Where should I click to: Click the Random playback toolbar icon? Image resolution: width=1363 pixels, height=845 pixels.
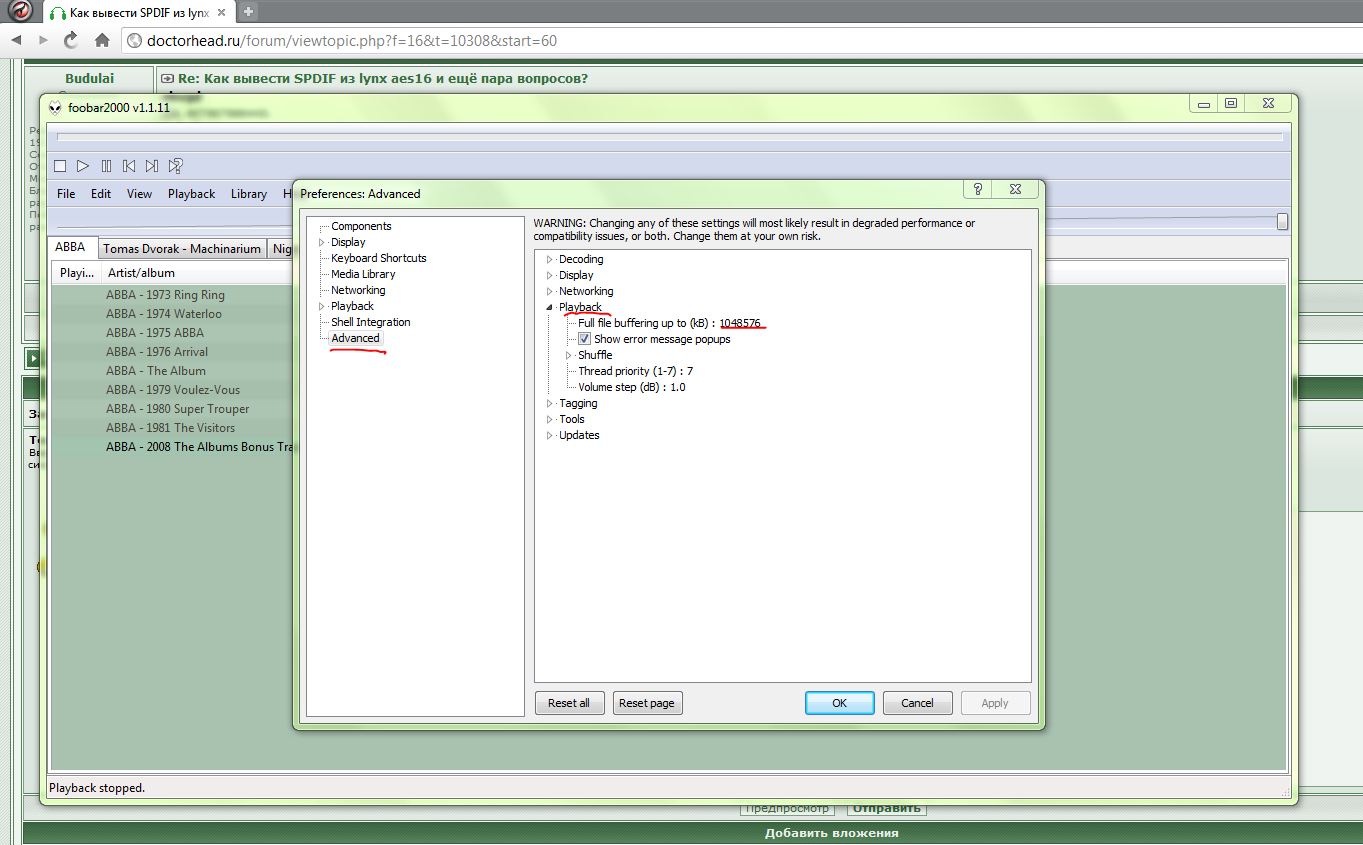[175, 166]
